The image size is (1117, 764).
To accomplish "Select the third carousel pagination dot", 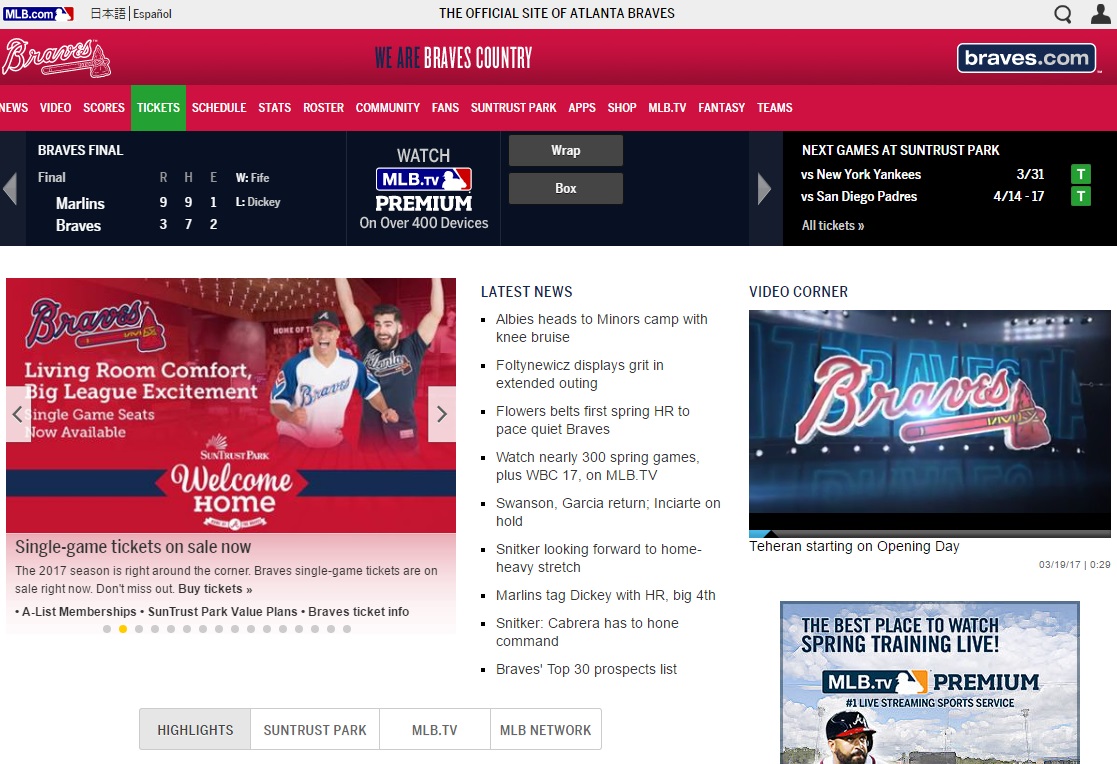I will [139, 629].
